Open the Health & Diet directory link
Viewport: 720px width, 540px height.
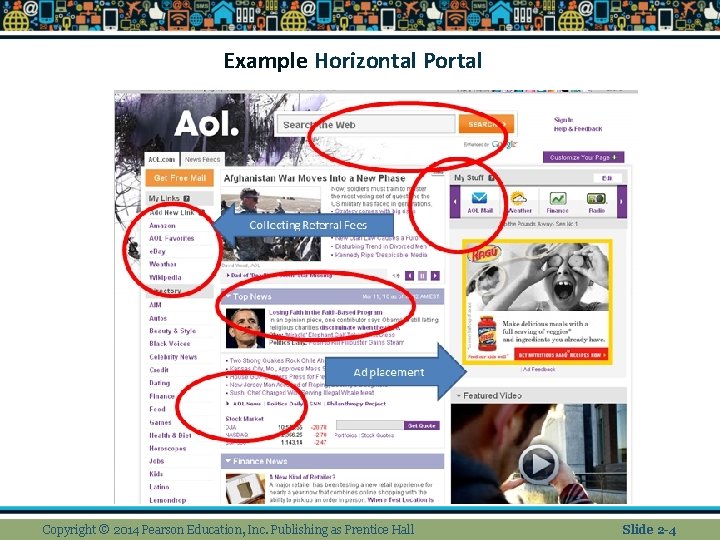coord(170,435)
